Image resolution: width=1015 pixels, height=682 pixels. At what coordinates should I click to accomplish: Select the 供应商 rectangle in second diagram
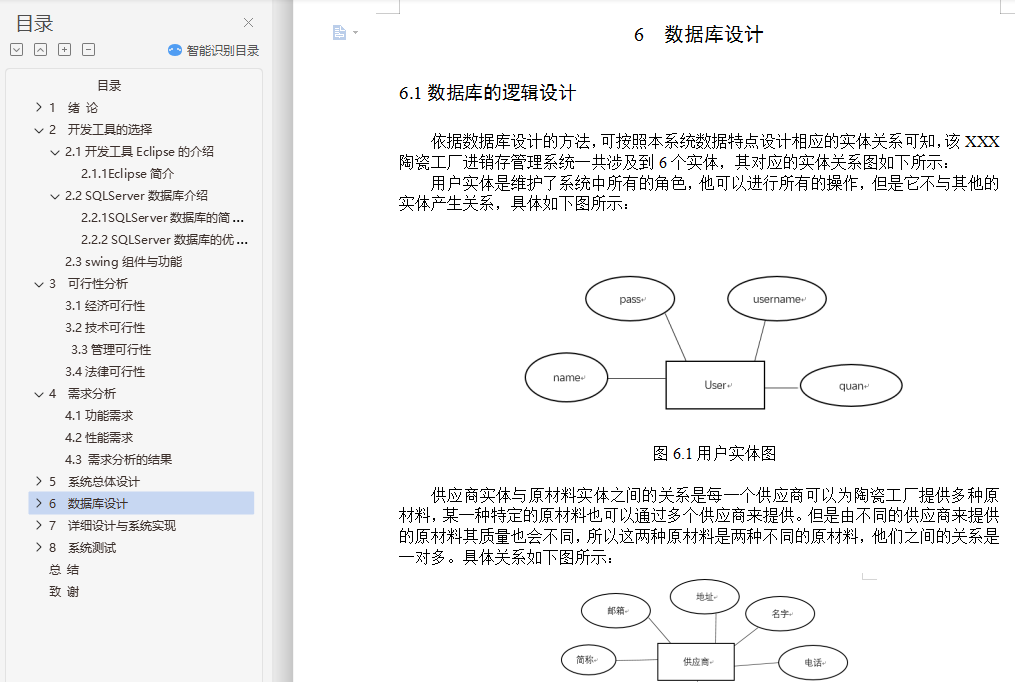696,662
